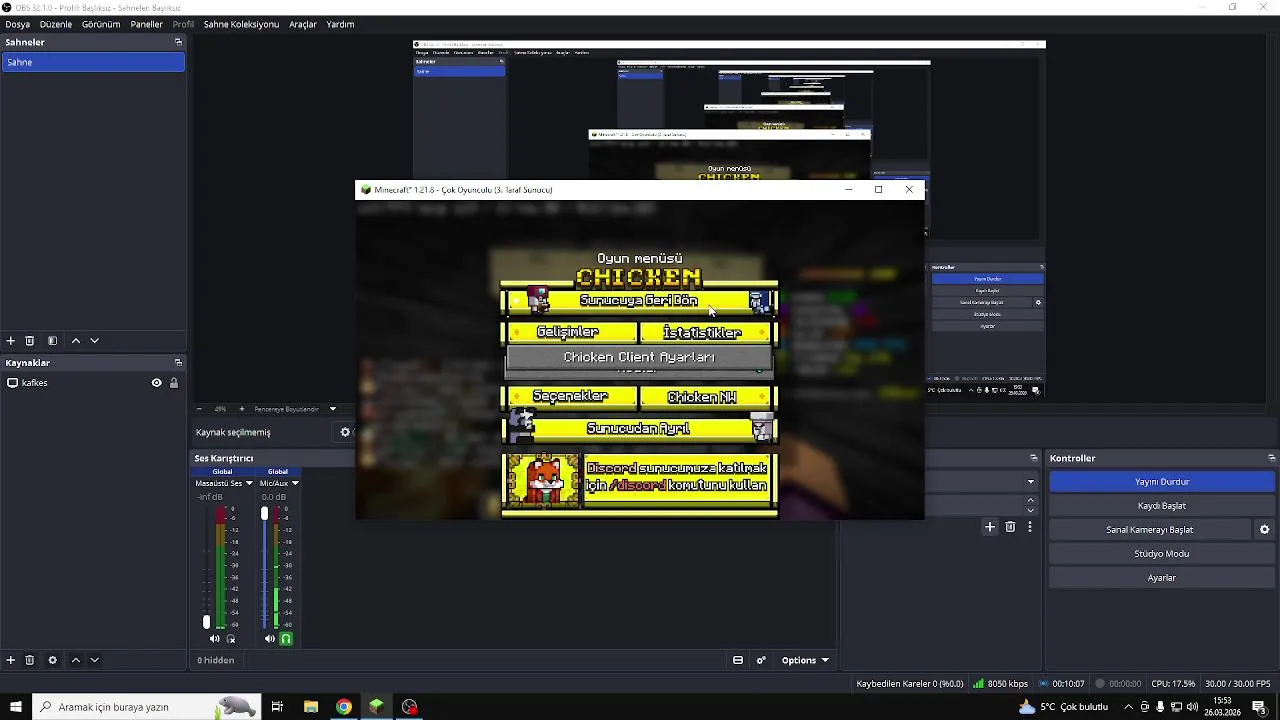
Task: Move scene down arrow in Sahneler panel
Action: tap(95, 341)
